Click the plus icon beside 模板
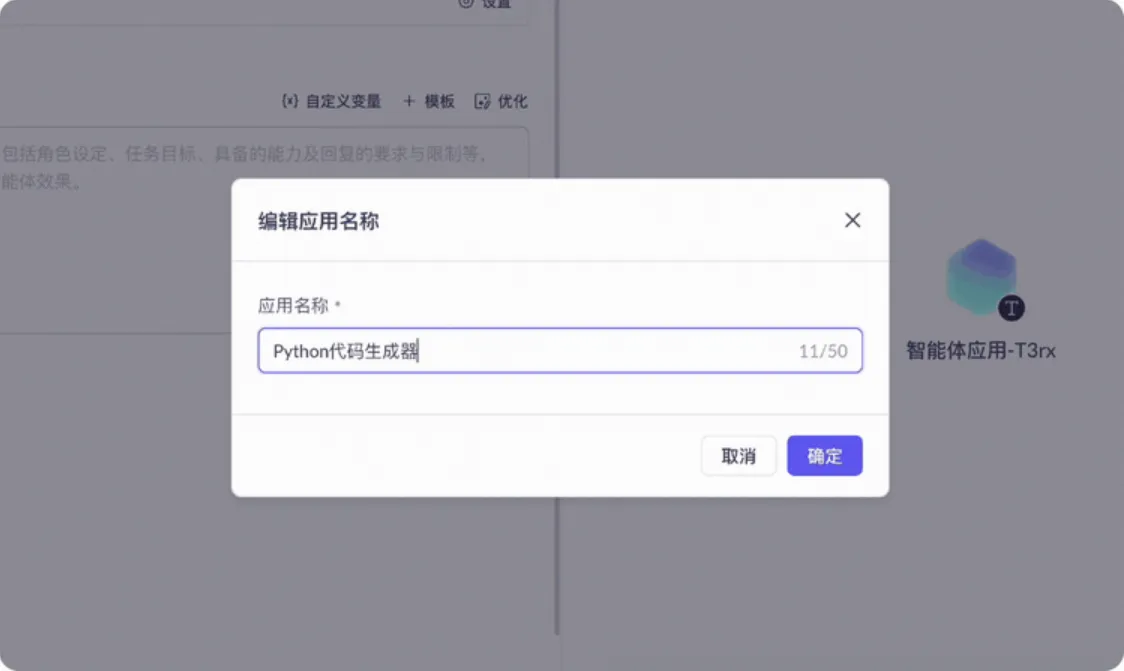The width and height of the screenshot is (1124, 671). point(409,101)
